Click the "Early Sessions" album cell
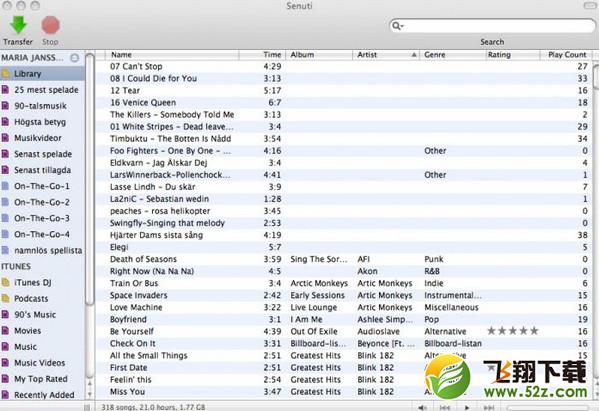Screen dimensions: 599x411 (x=317, y=295)
